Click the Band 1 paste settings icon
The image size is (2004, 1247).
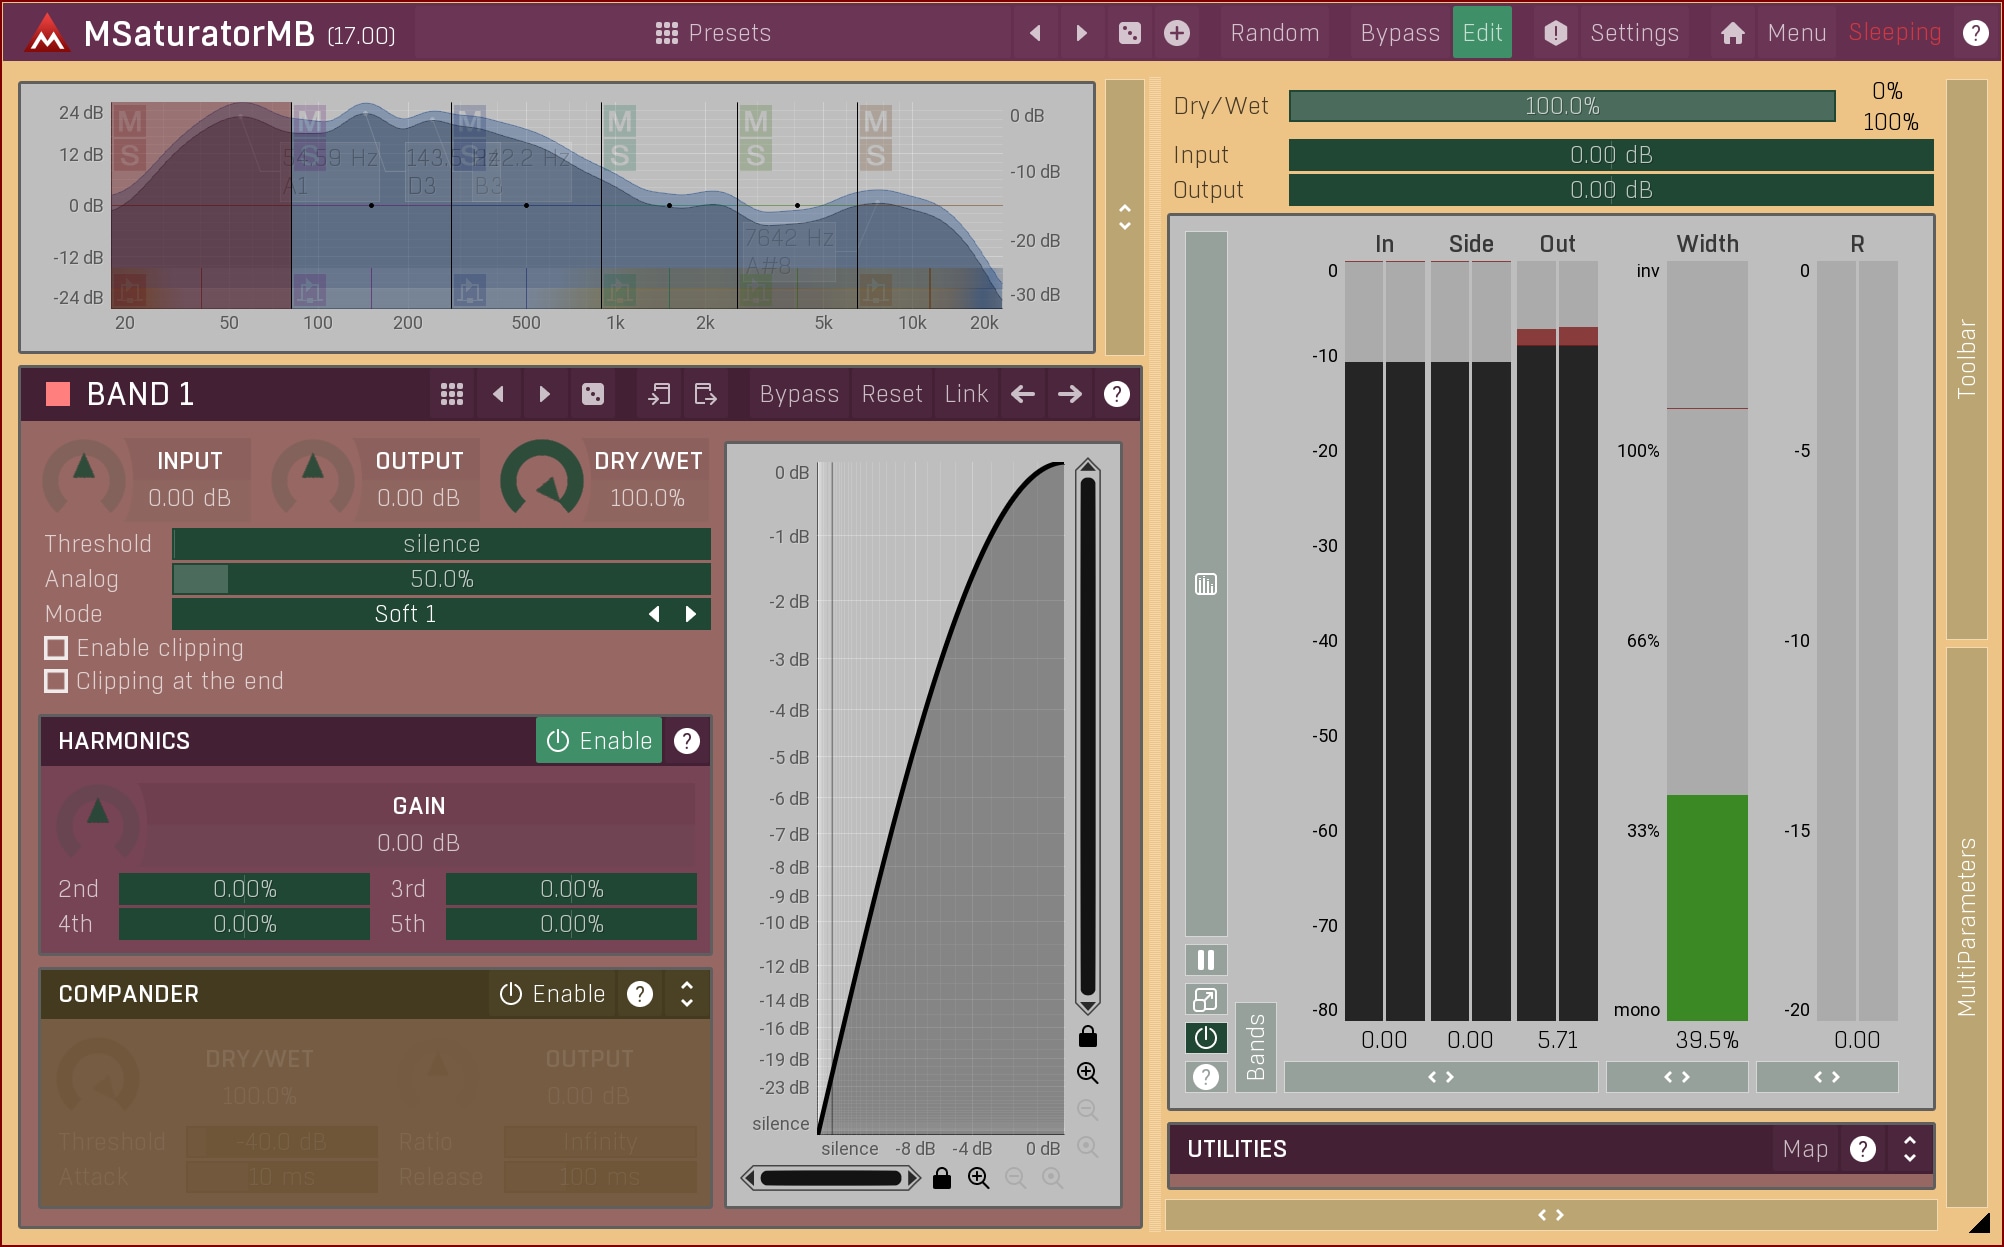click(x=706, y=394)
